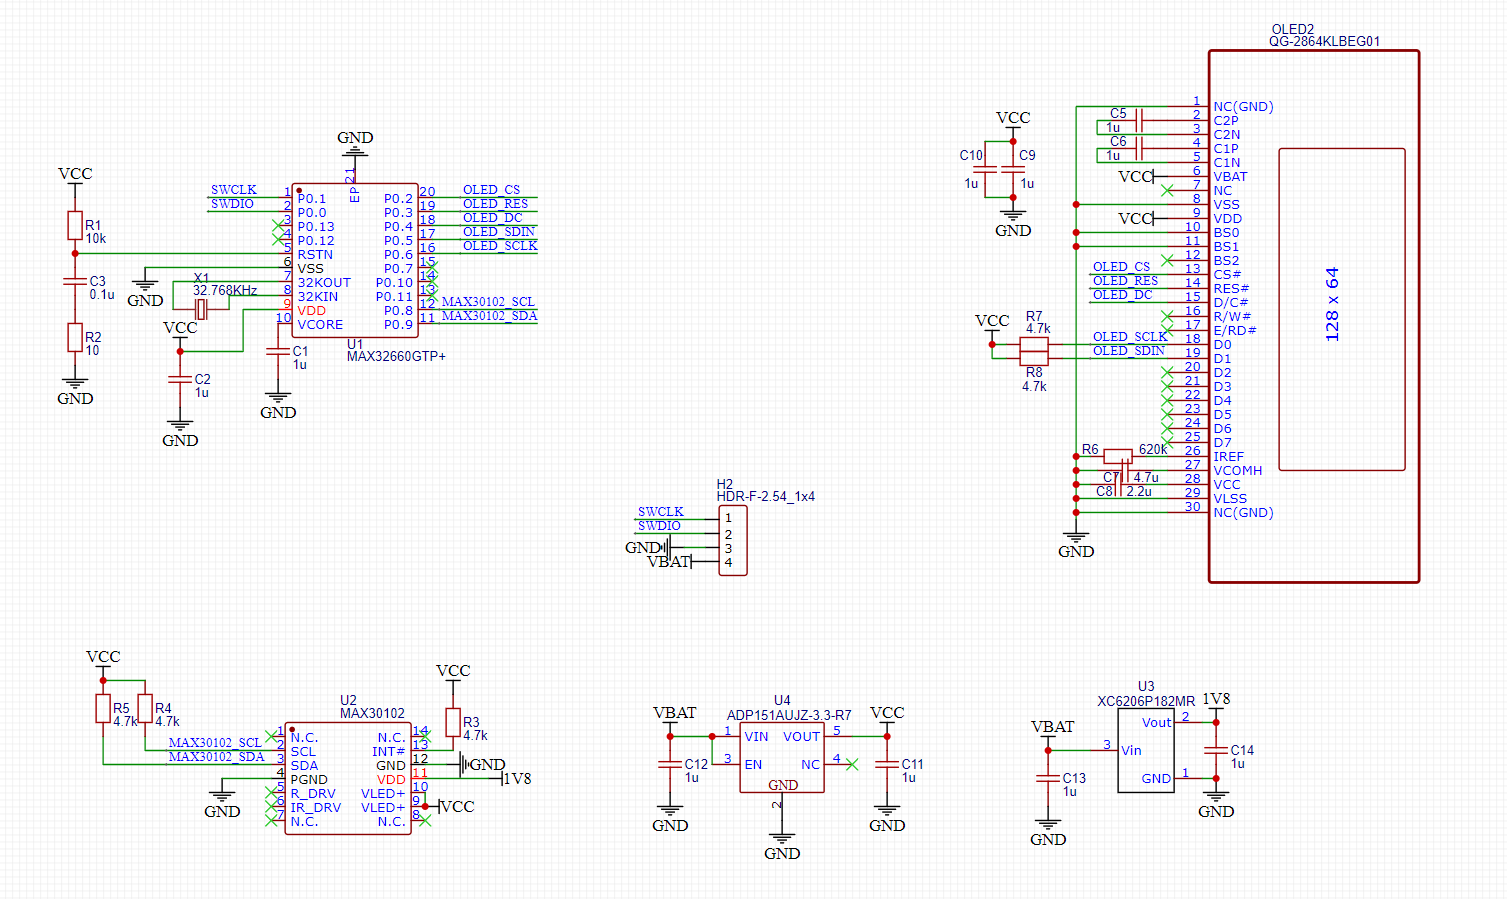Image resolution: width=1507 pixels, height=899 pixels.
Task: Click MAX30102_SDA net label beside U2
Action: (217, 757)
